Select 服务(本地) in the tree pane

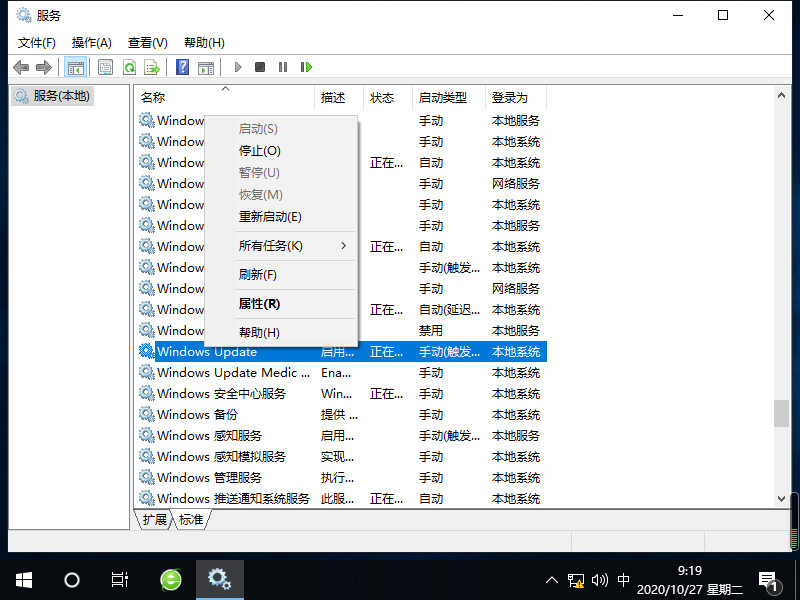point(60,96)
